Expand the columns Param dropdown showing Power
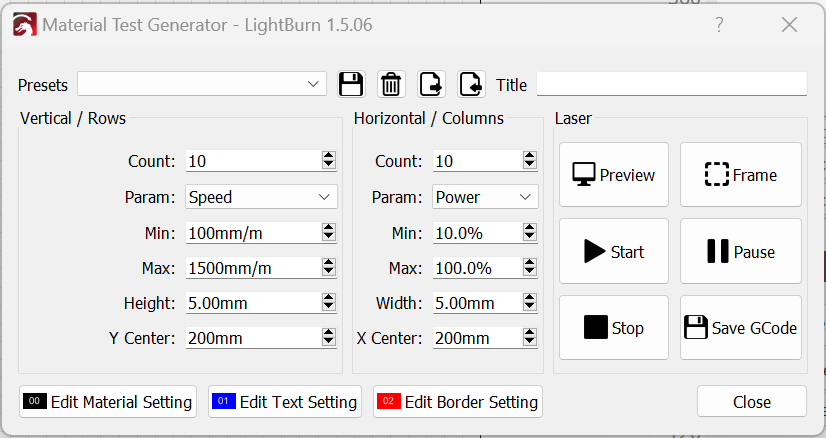Screen dimensions: 826x438 coord(485,197)
